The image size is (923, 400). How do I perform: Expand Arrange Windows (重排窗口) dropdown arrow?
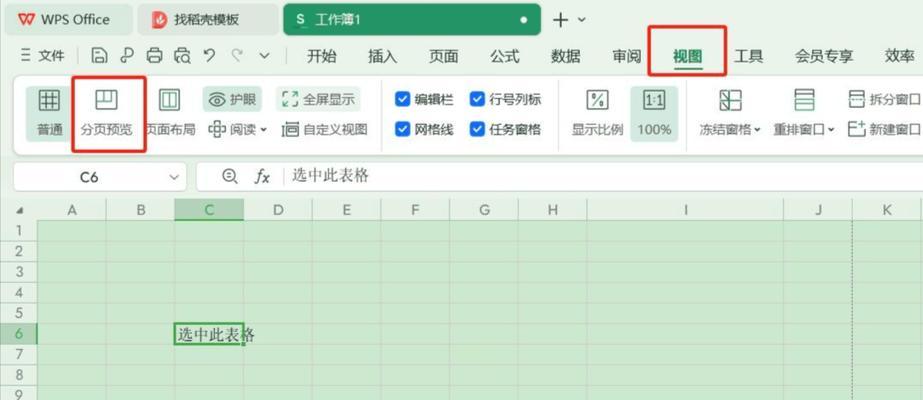831,129
